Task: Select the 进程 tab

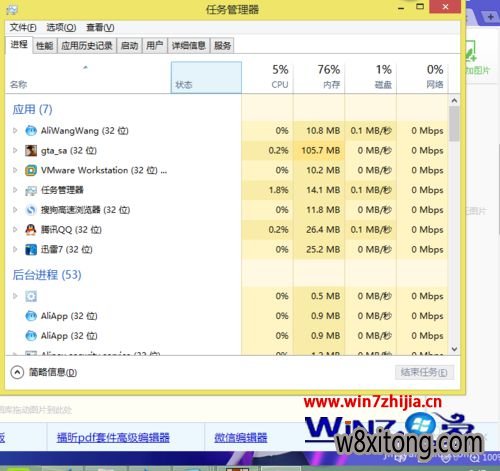Action: tap(19, 45)
